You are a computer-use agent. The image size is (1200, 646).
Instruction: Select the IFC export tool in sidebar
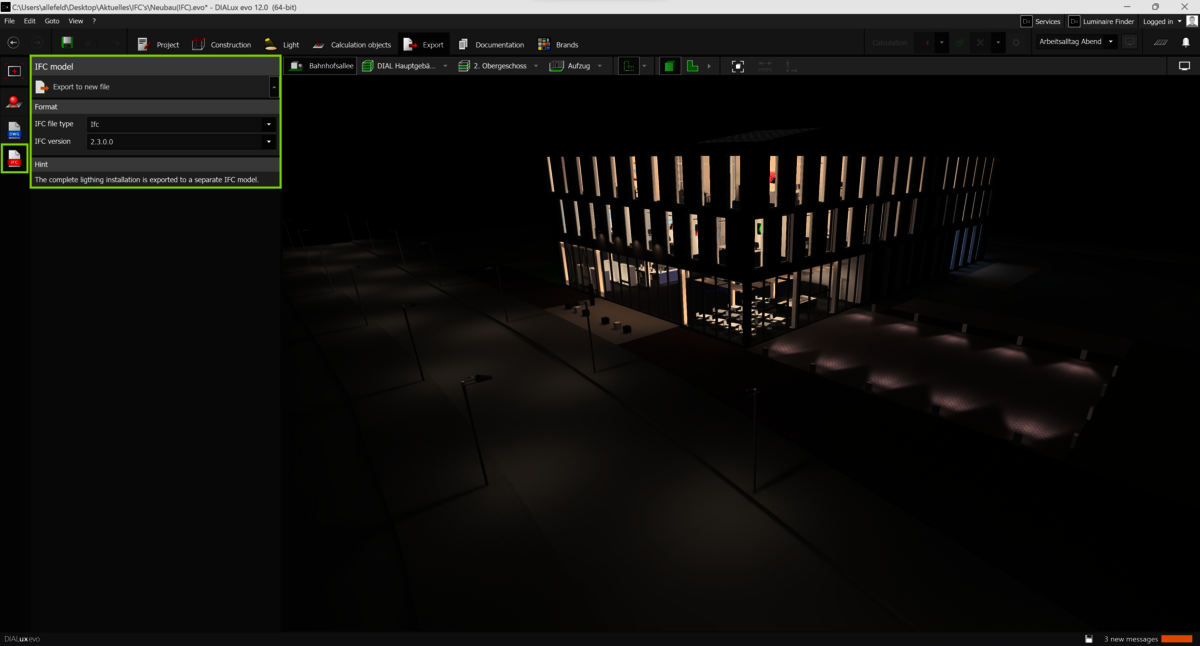pos(14,158)
